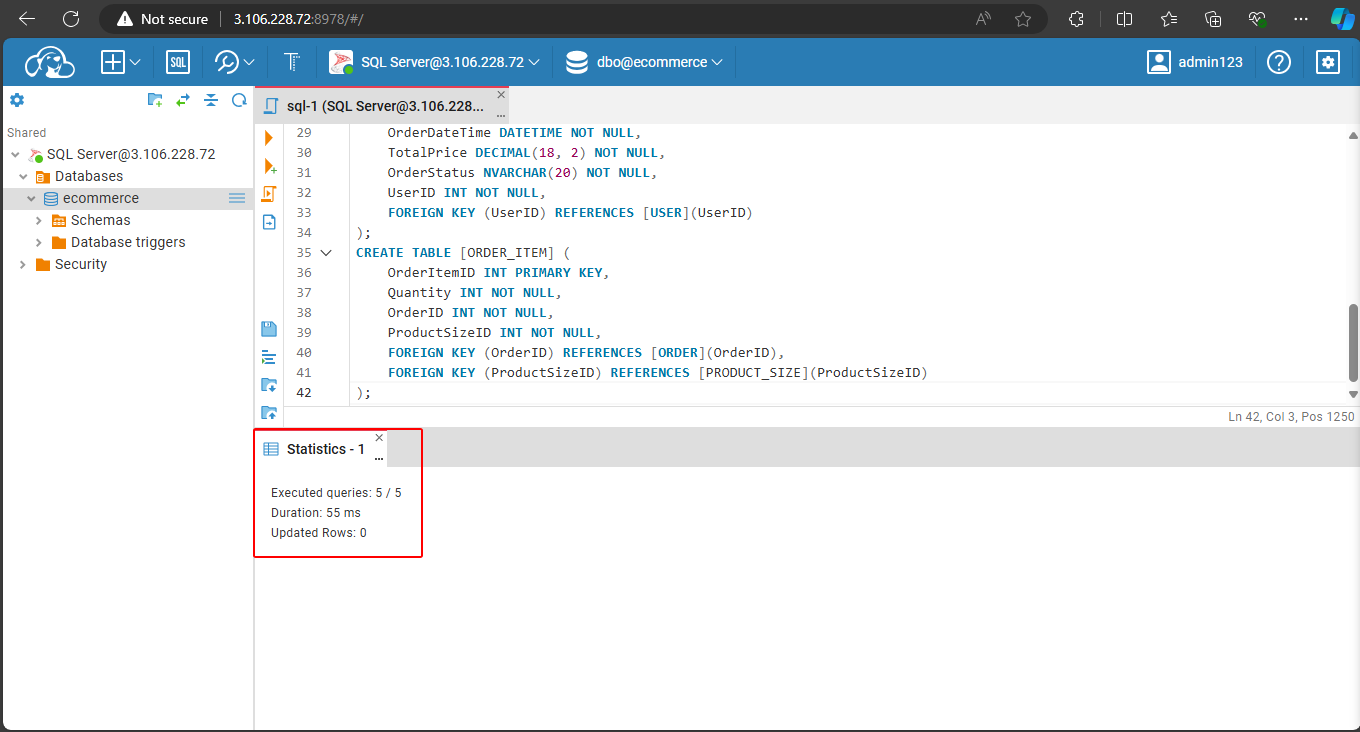This screenshot has width=1360, height=732.
Task: Open the browser collections icon
Action: coord(1213,19)
